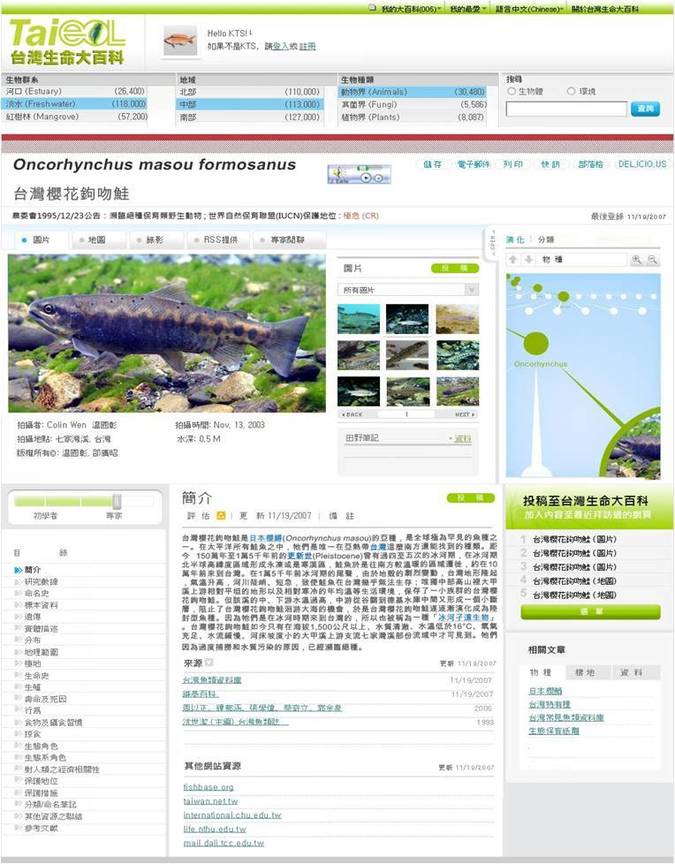This screenshot has width=675, height=864.
Task: Open the taiwan.net.tw link
Action: (210, 801)
